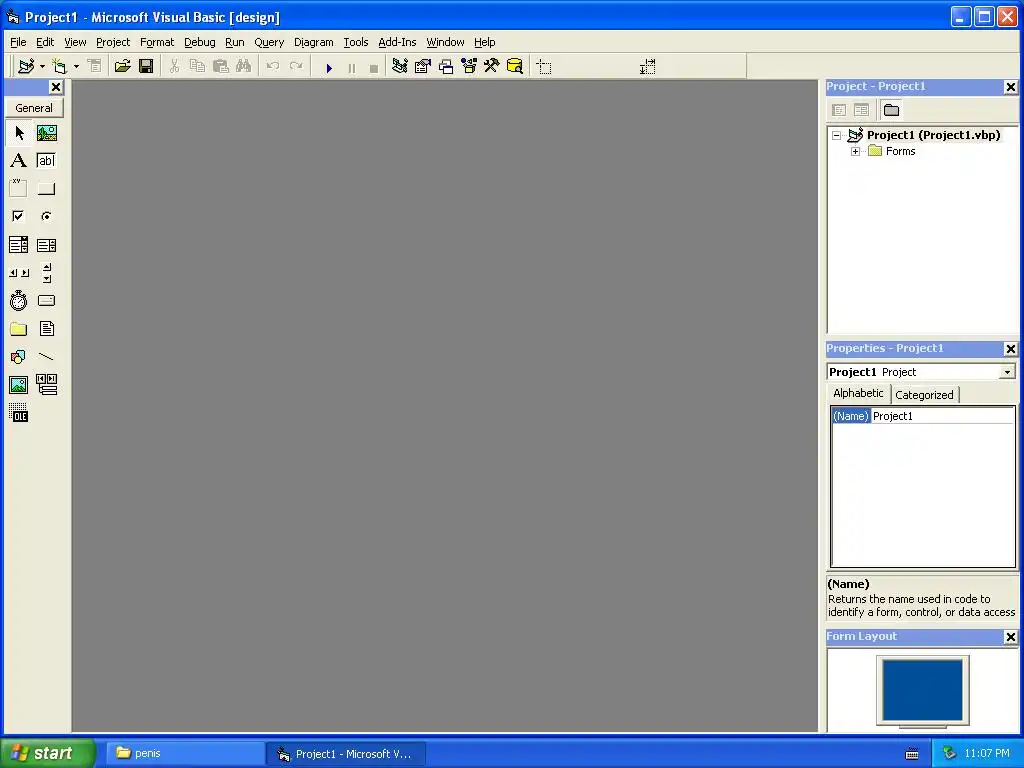Select the DirListBox folder control
The height and width of the screenshot is (768, 1024).
pyautogui.click(x=18, y=328)
